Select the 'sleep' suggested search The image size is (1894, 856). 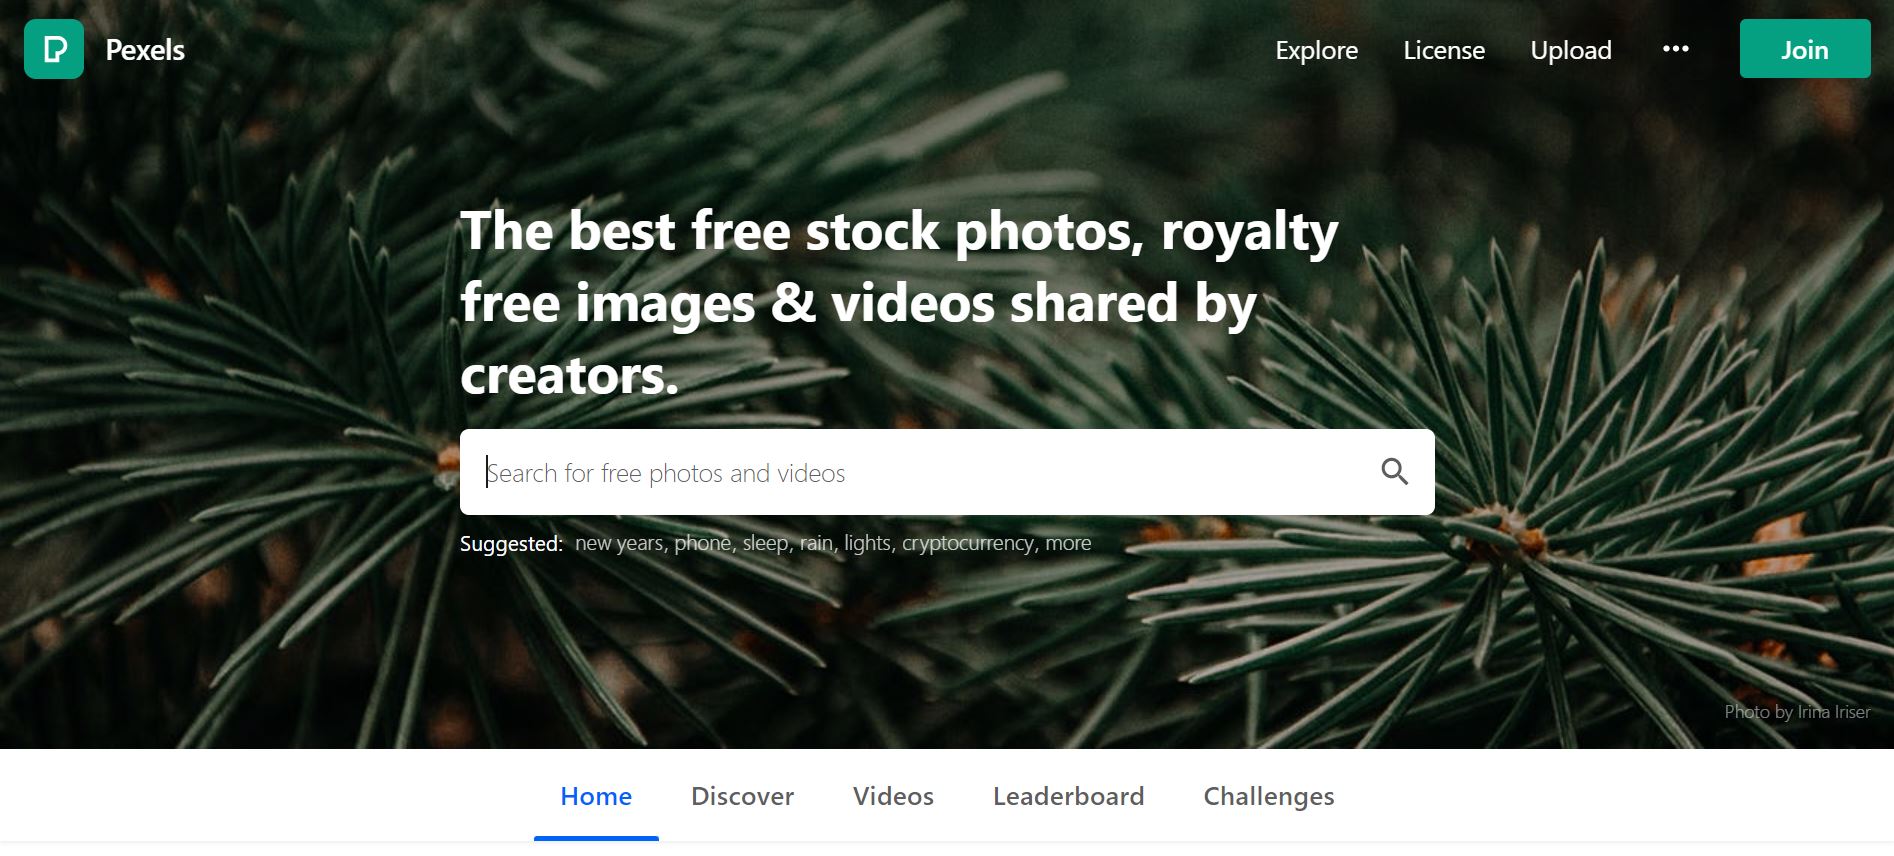tap(766, 543)
